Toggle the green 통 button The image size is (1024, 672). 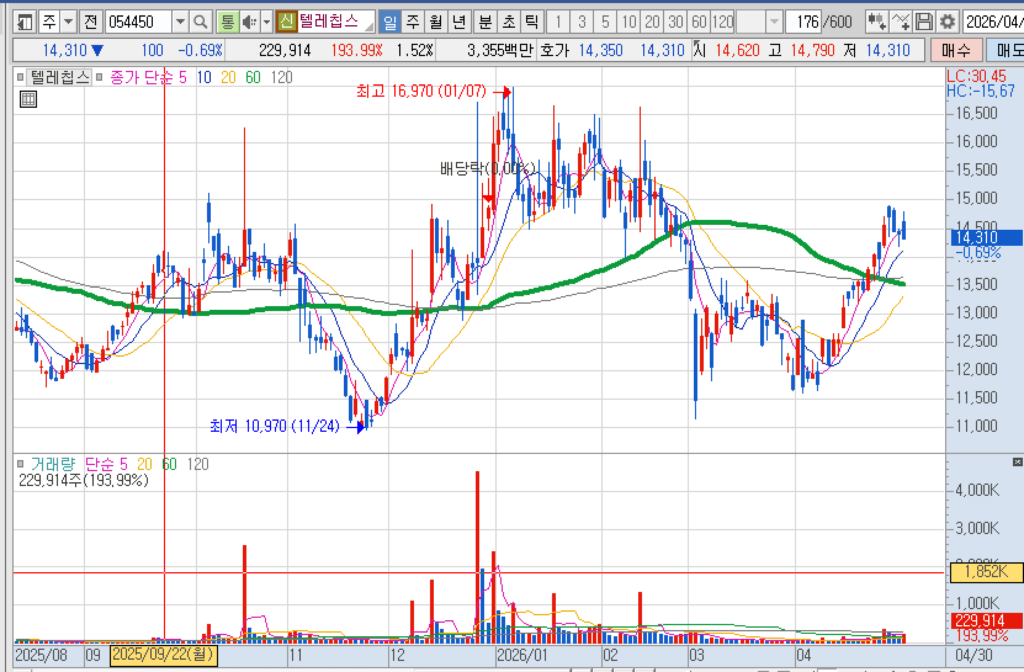(x=227, y=22)
